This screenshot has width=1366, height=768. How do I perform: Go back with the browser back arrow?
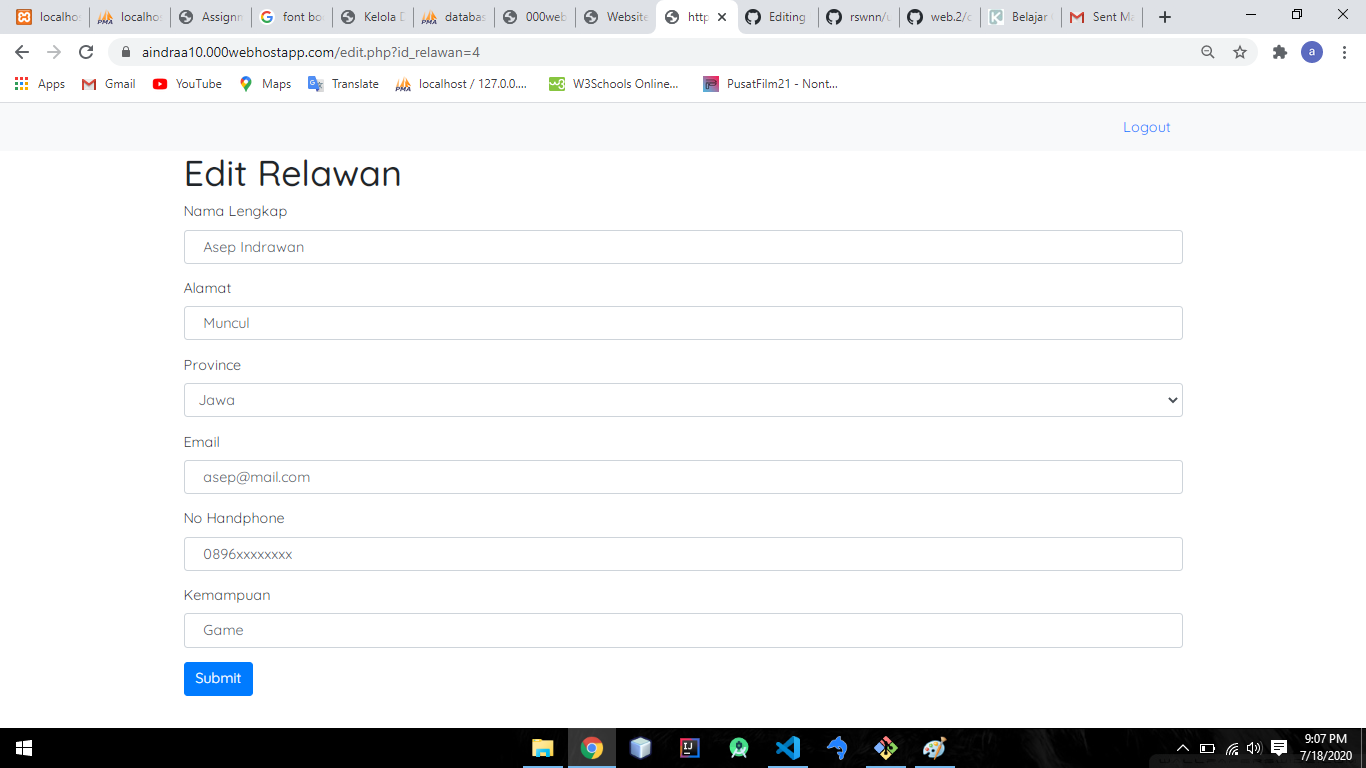pyautogui.click(x=22, y=52)
